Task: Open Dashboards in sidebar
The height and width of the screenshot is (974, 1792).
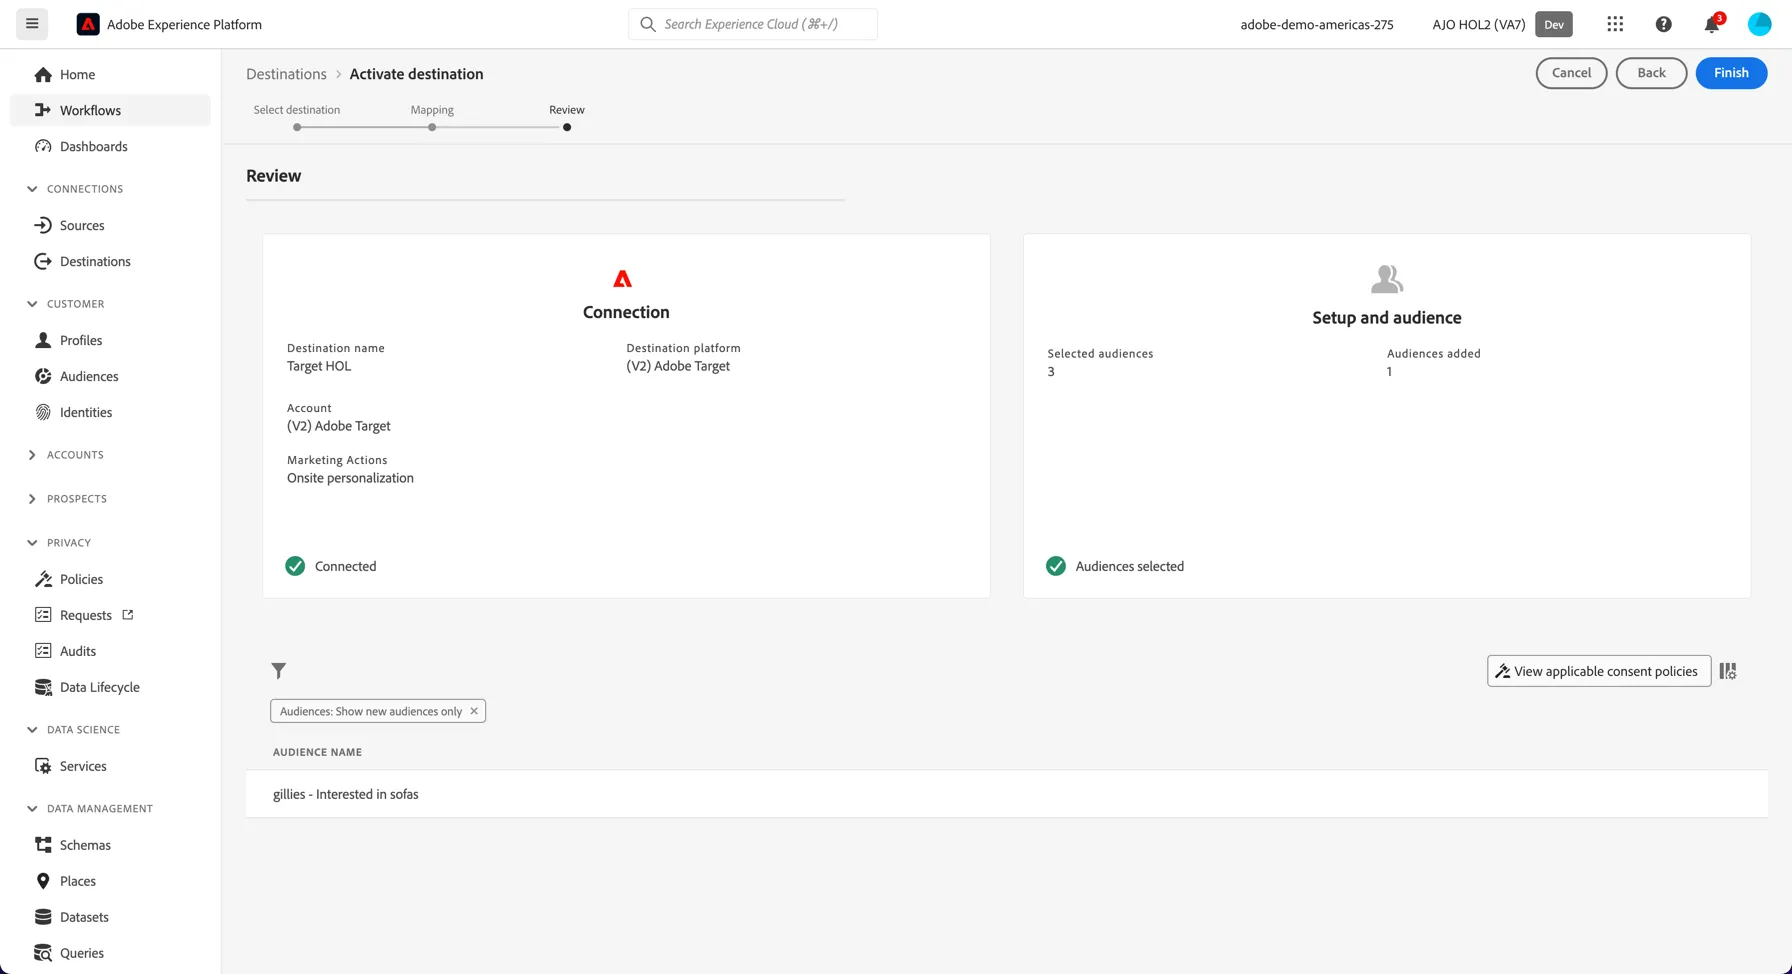Action: click(x=110, y=146)
